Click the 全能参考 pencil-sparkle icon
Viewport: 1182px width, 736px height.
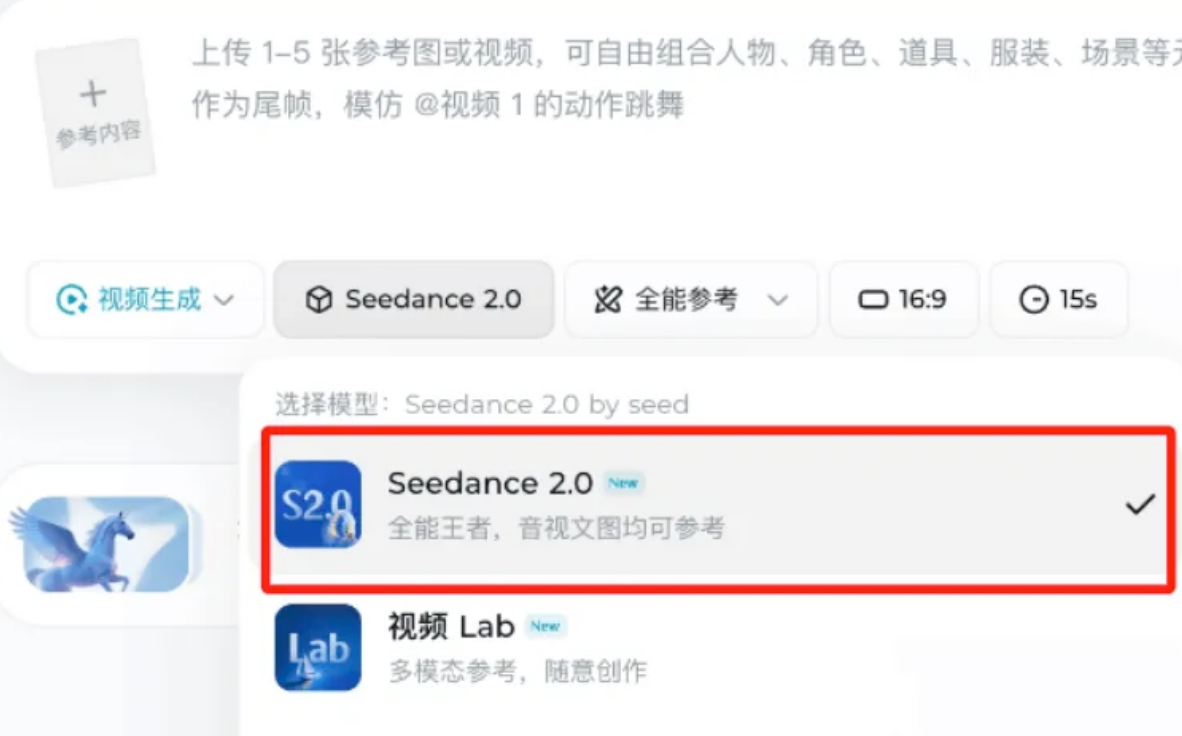point(607,300)
